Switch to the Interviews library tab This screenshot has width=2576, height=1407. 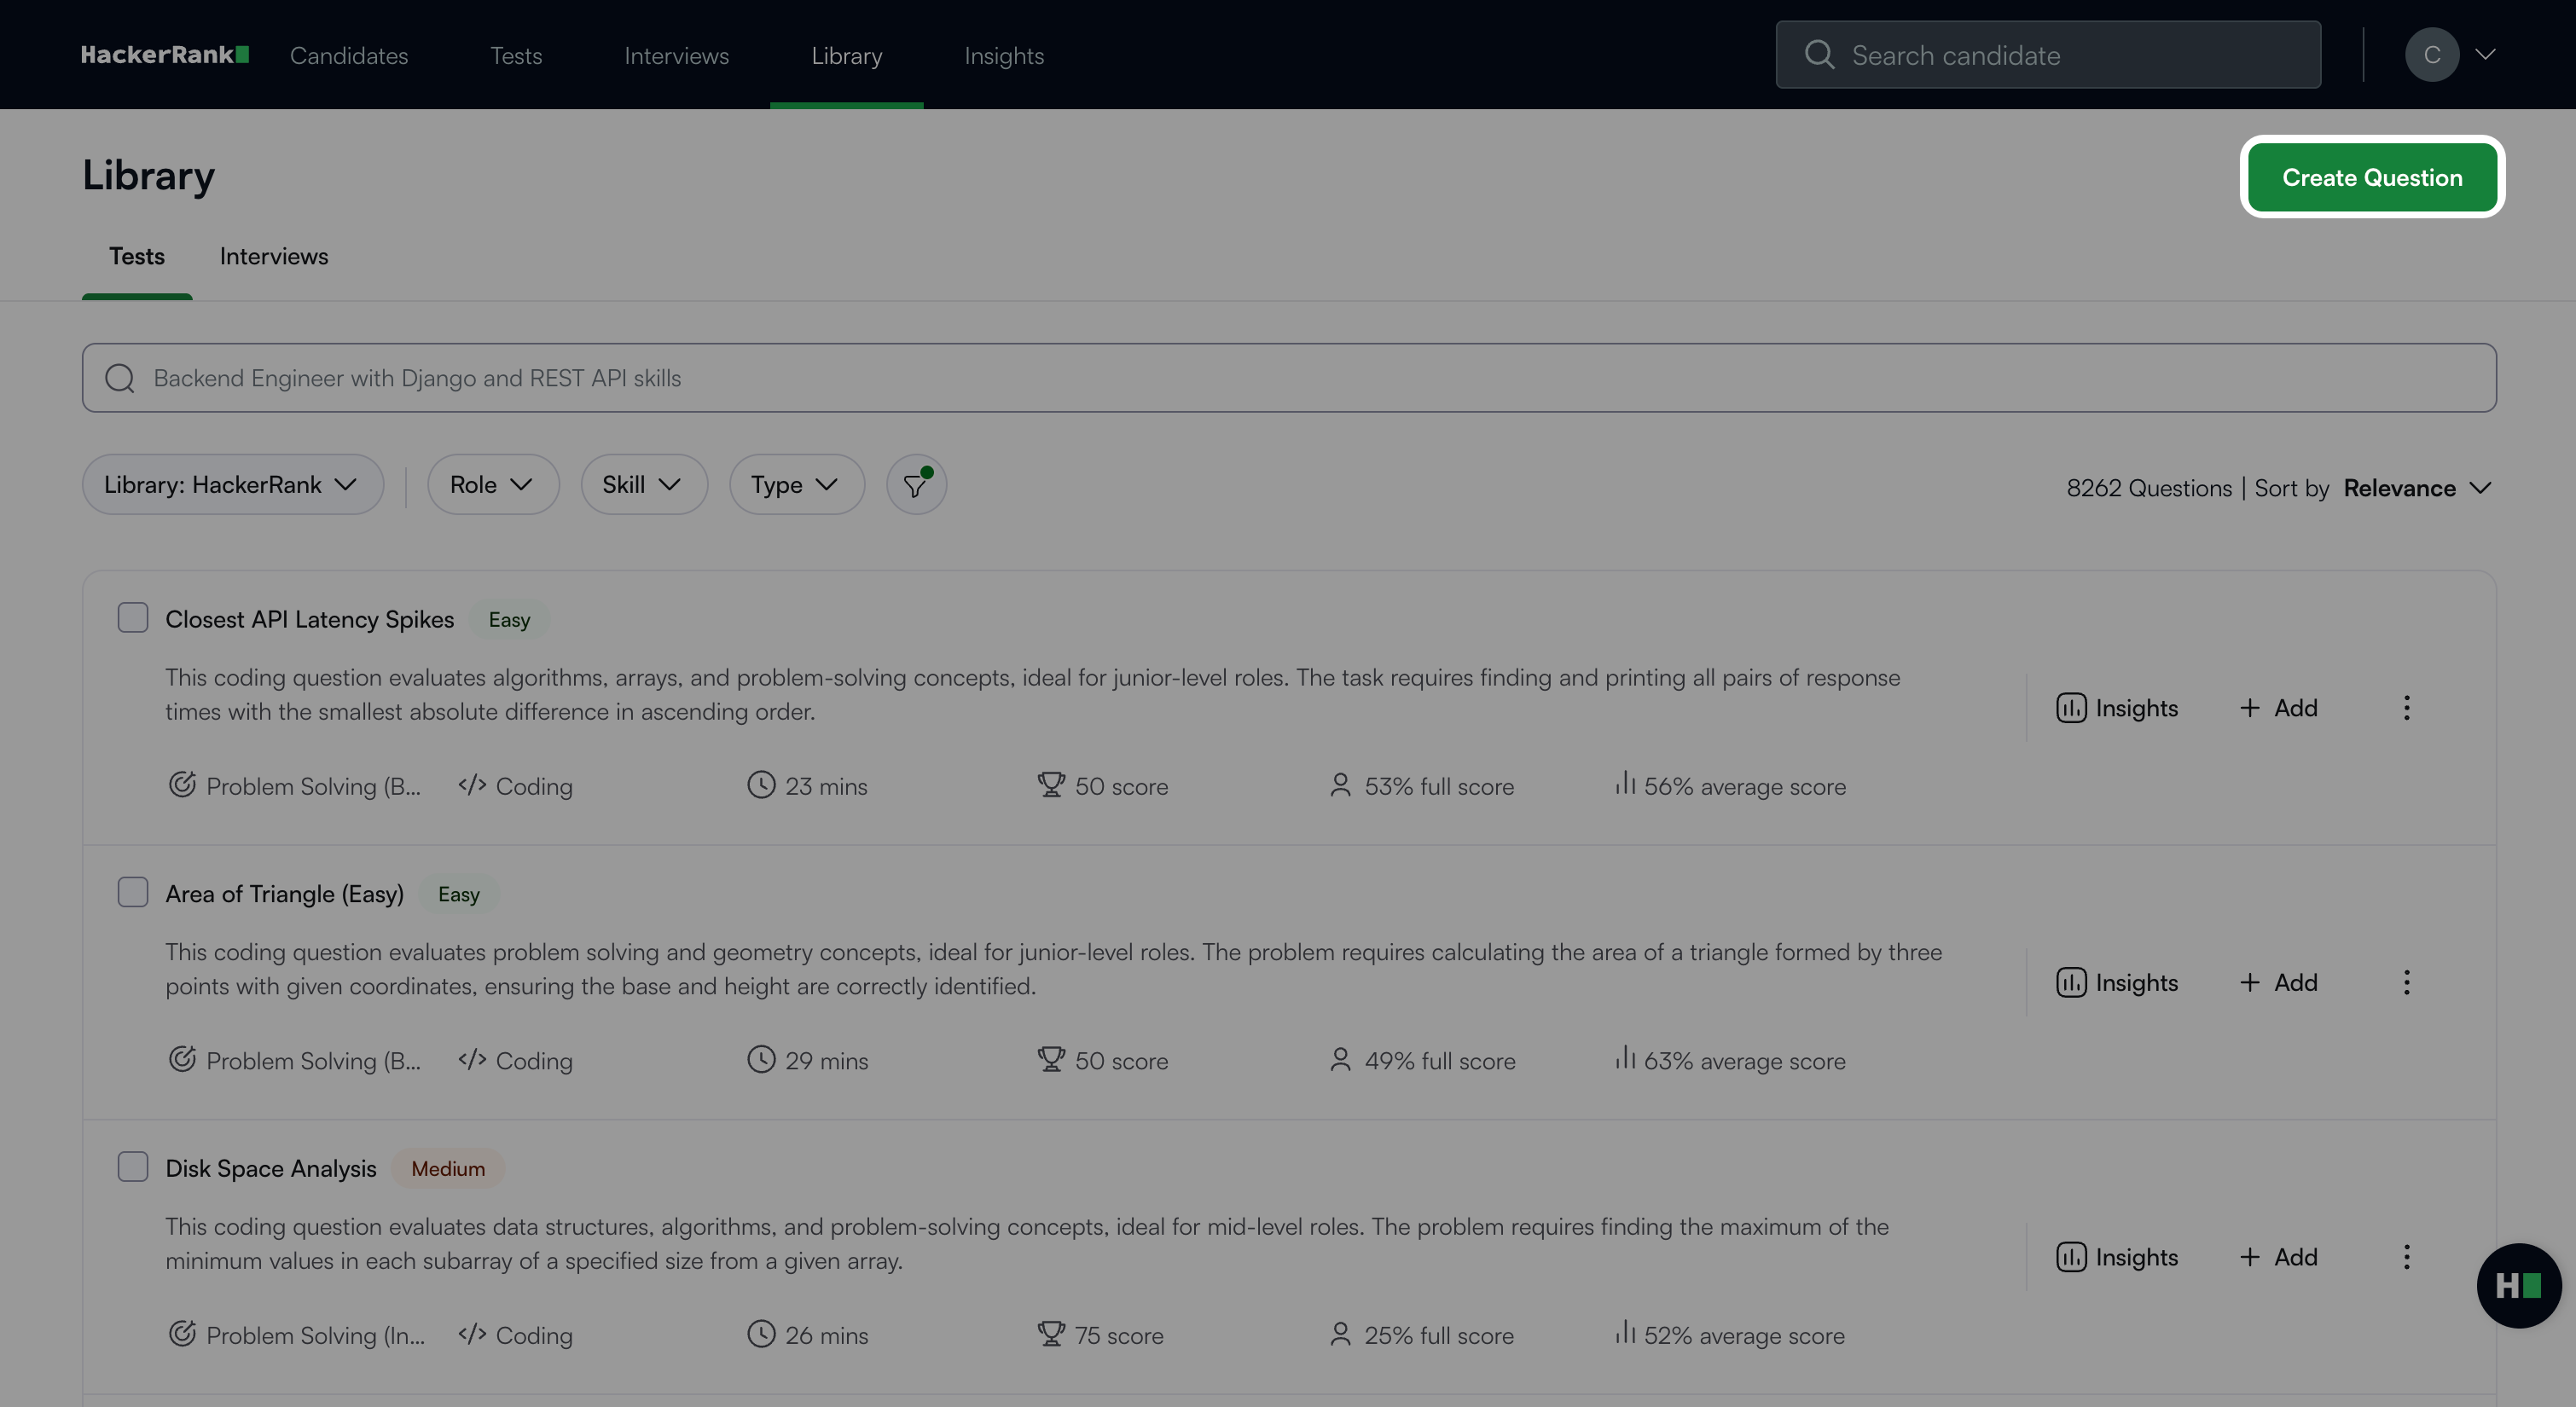tap(273, 256)
